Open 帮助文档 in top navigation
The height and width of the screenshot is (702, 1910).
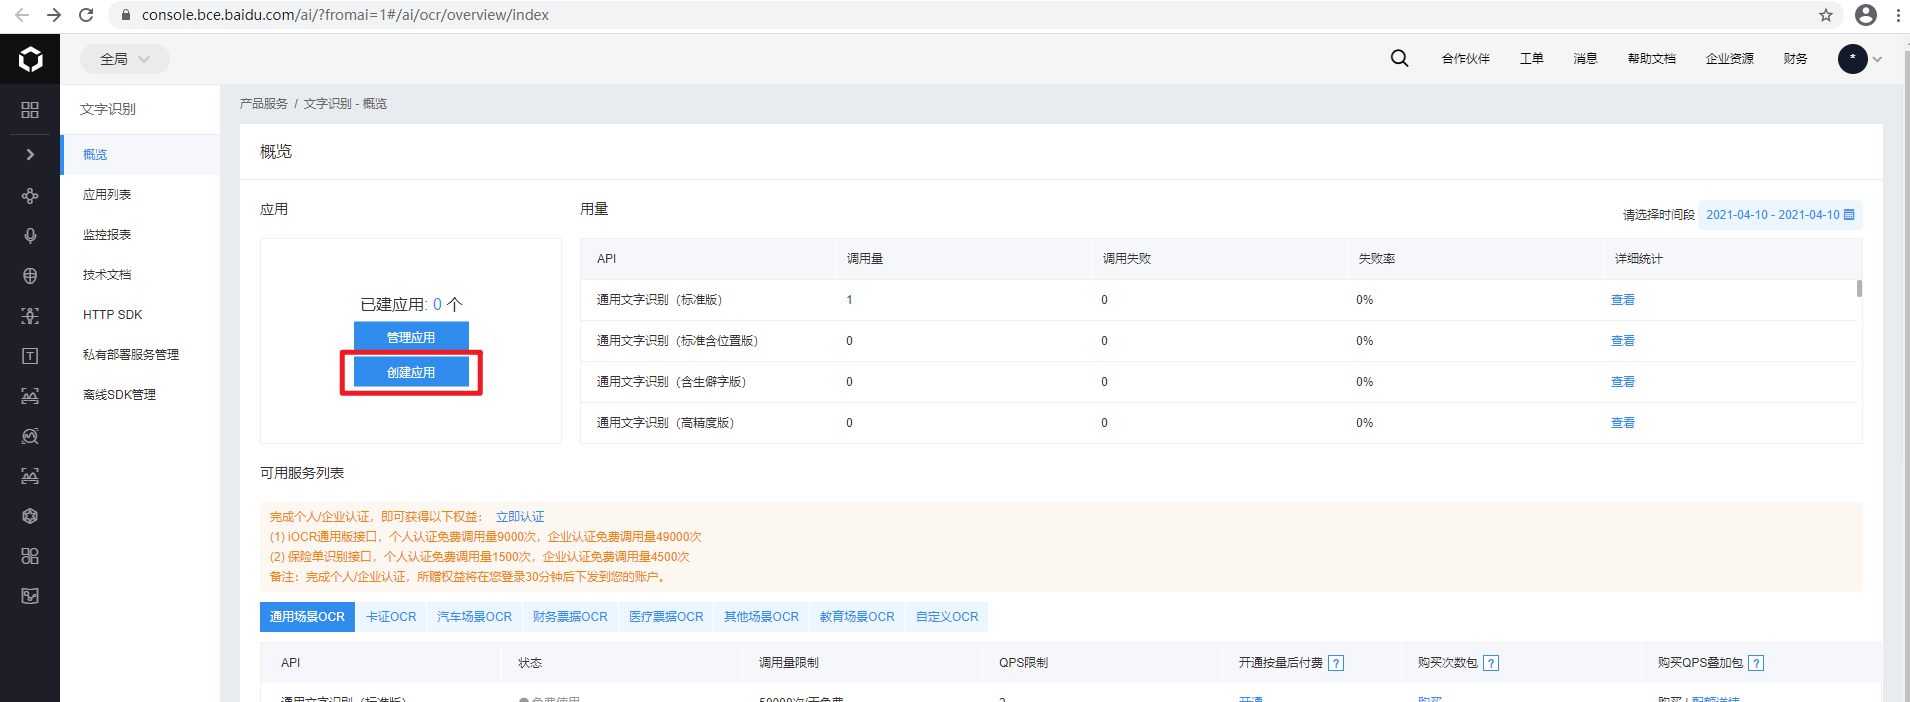pyautogui.click(x=1652, y=59)
